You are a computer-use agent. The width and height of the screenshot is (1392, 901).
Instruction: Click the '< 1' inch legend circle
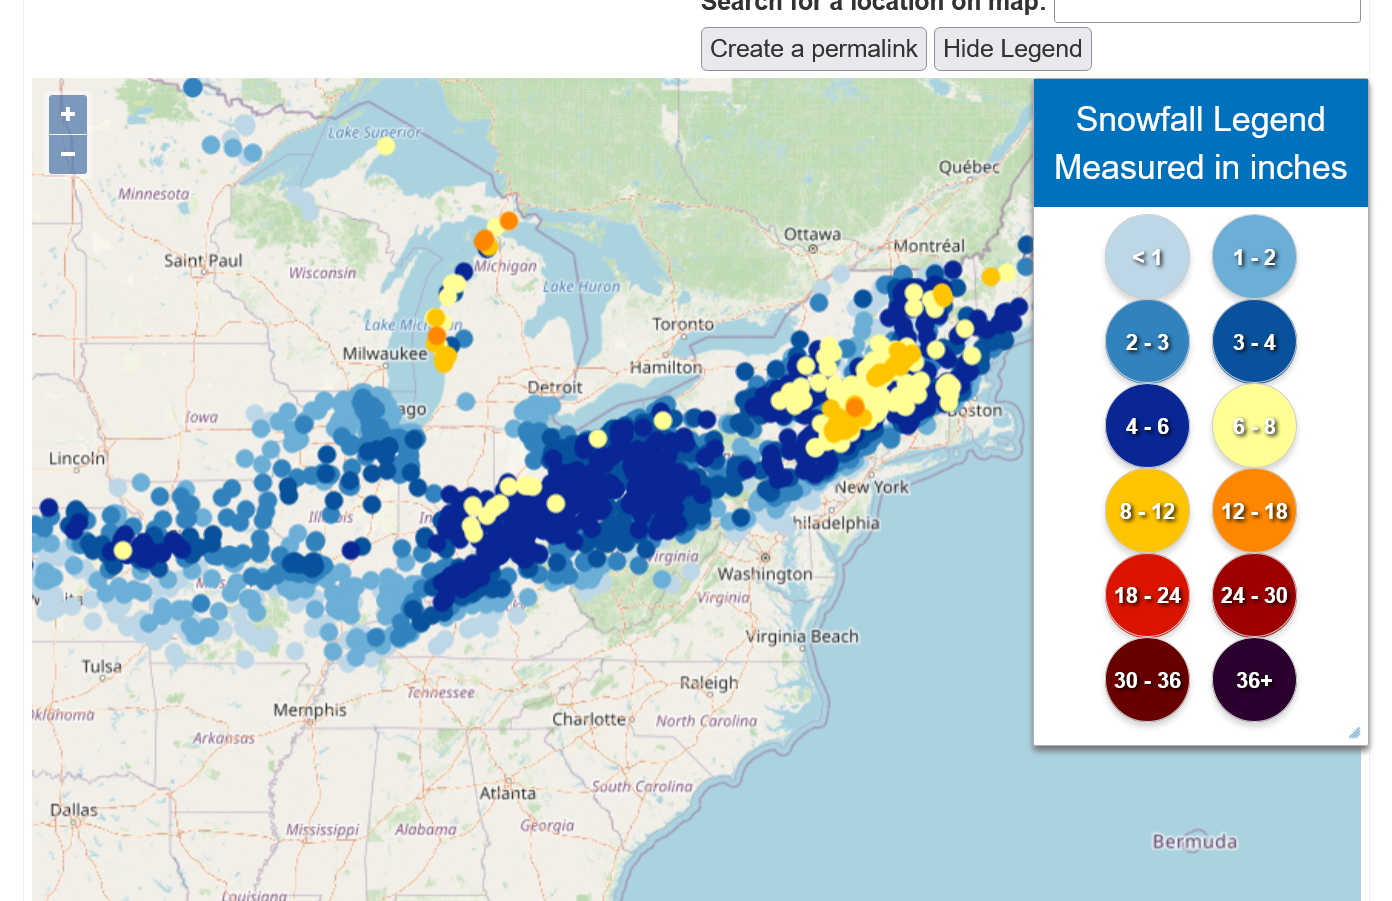coord(1147,257)
